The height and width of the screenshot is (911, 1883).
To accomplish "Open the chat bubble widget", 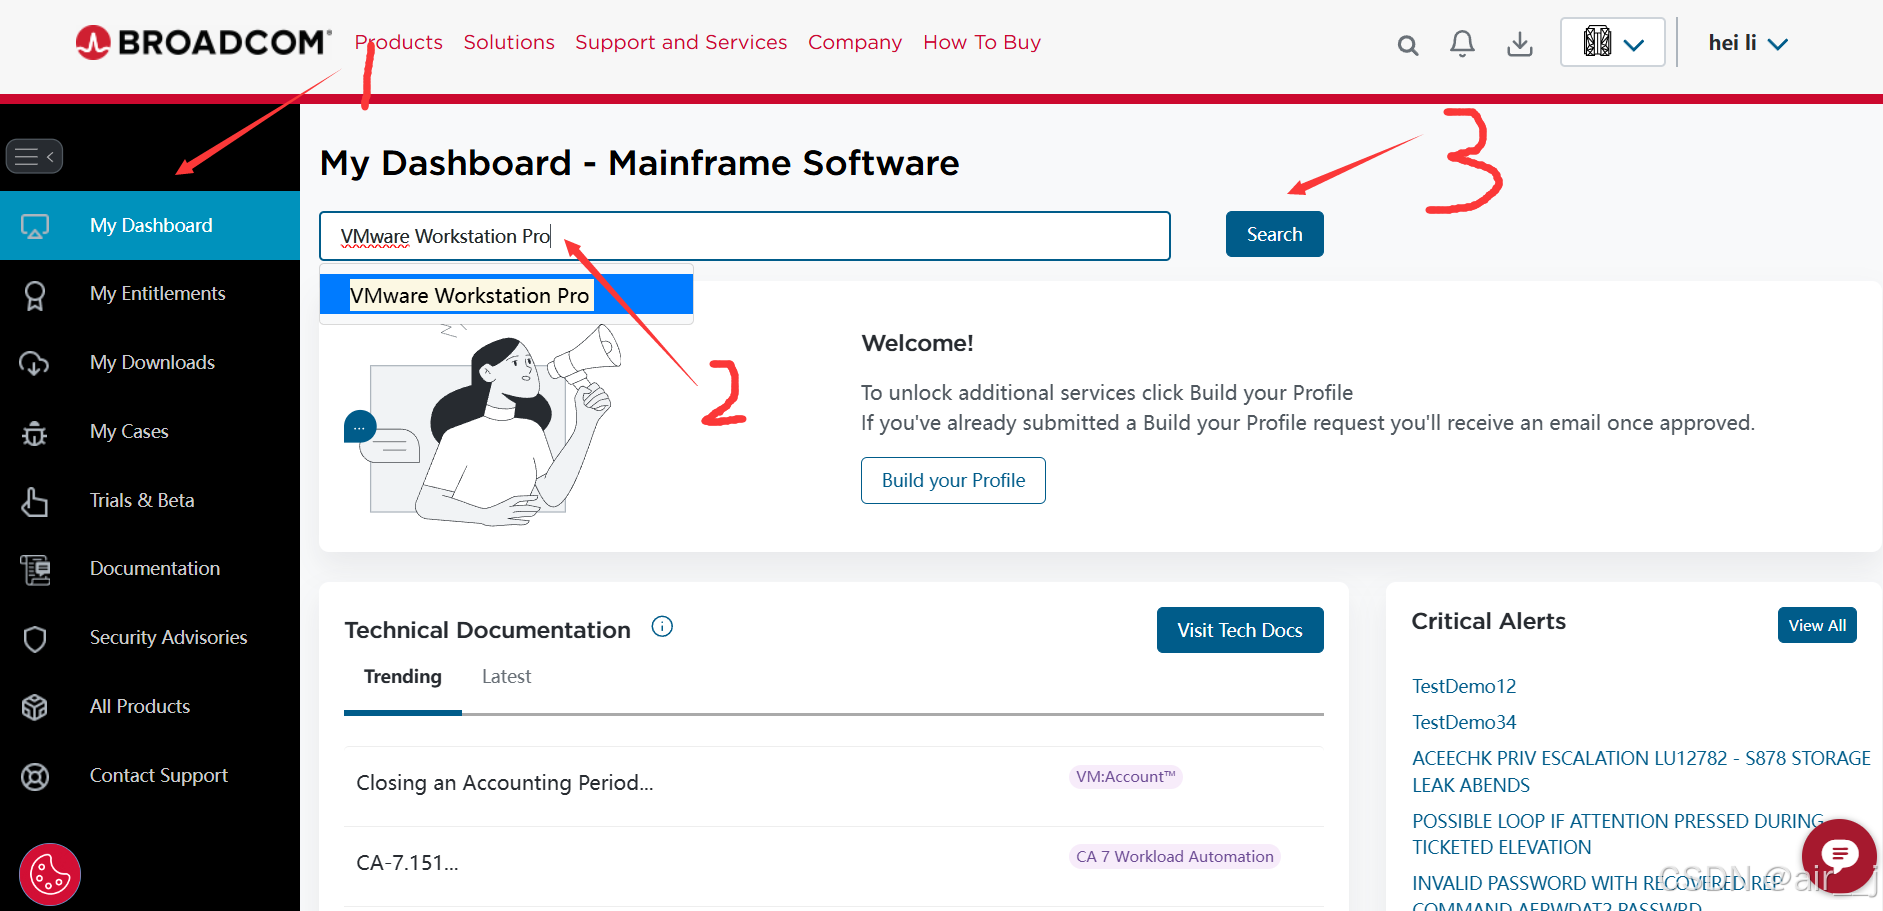I will (x=1839, y=856).
